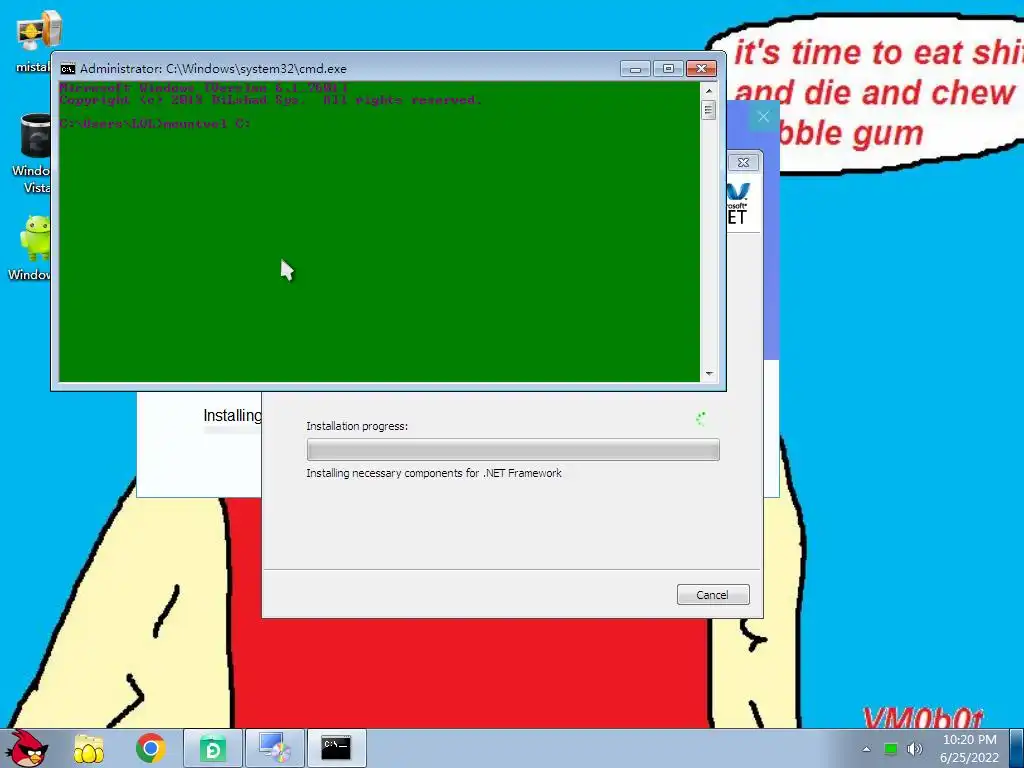This screenshot has height=768, width=1024.
Task: Click the cmd prompt command line
Action: pos(155,123)
